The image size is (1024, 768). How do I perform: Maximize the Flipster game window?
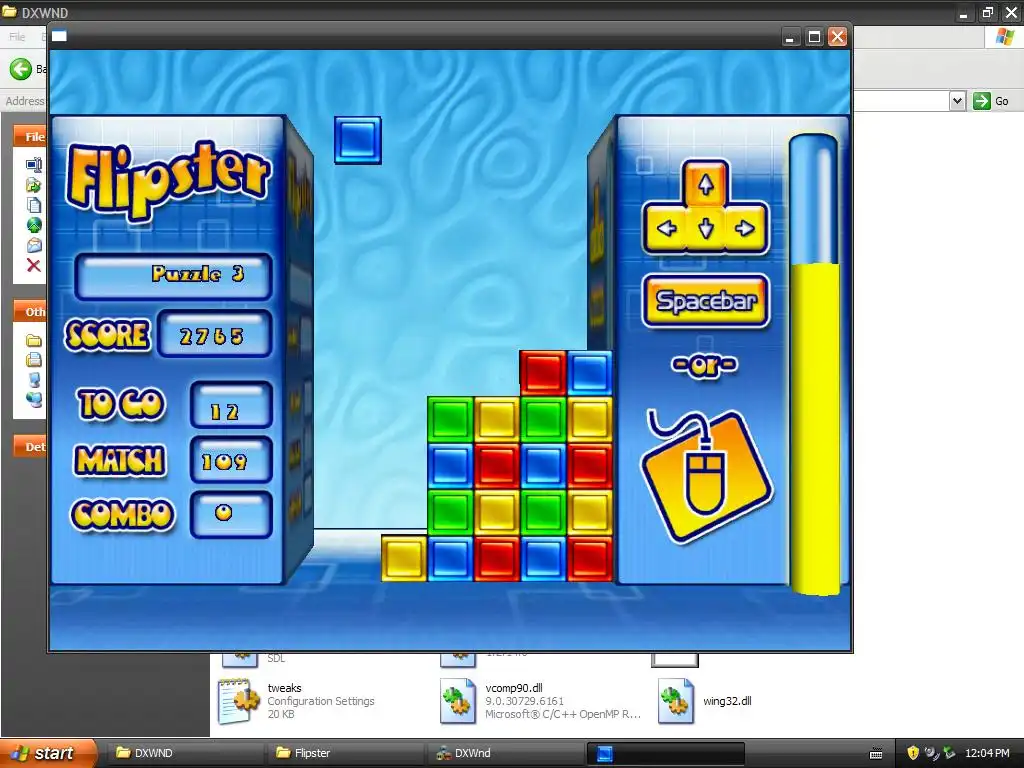coord(814,37)
